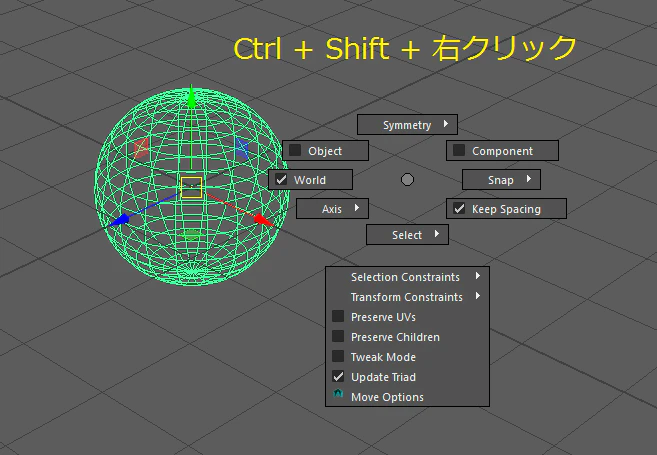Screen dimensions: 657x455
Task: Click the green plane handle on manipulator
Action: [x=192, y=235]
